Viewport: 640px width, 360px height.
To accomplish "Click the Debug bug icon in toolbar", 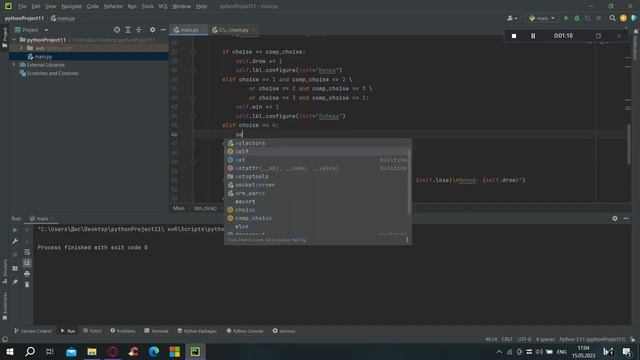I will point(577,18).
